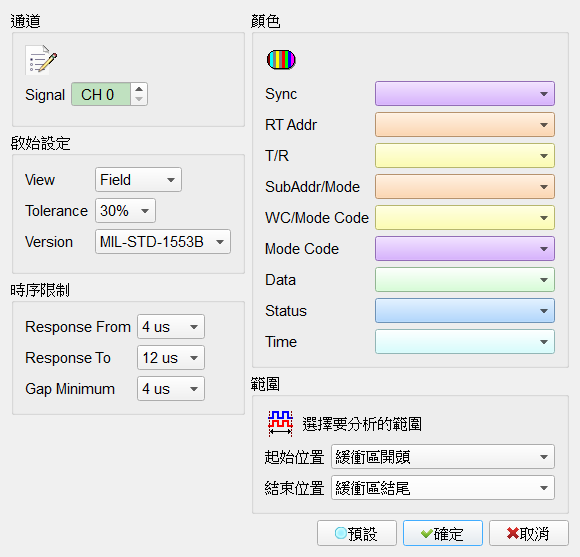Click the Response To label
Screen dimensions: 580x557
(68, 358)
